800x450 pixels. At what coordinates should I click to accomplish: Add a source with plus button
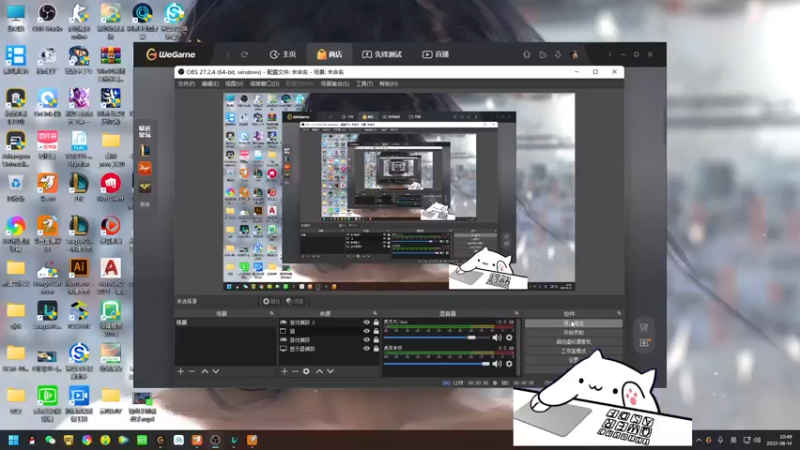point(284,371)
